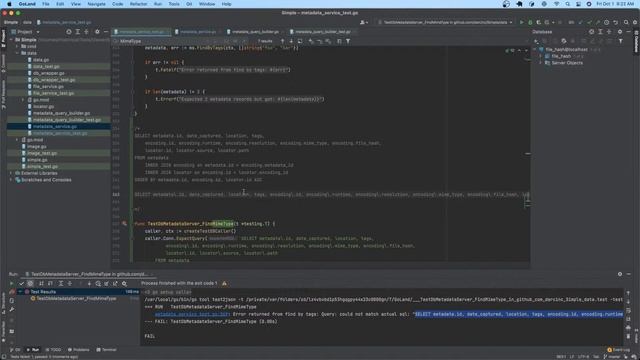Image resolution: width=640 pixels, height=360 pixels.
Task: Expand the cmd folder in project tree
Action: pos(17,47)
